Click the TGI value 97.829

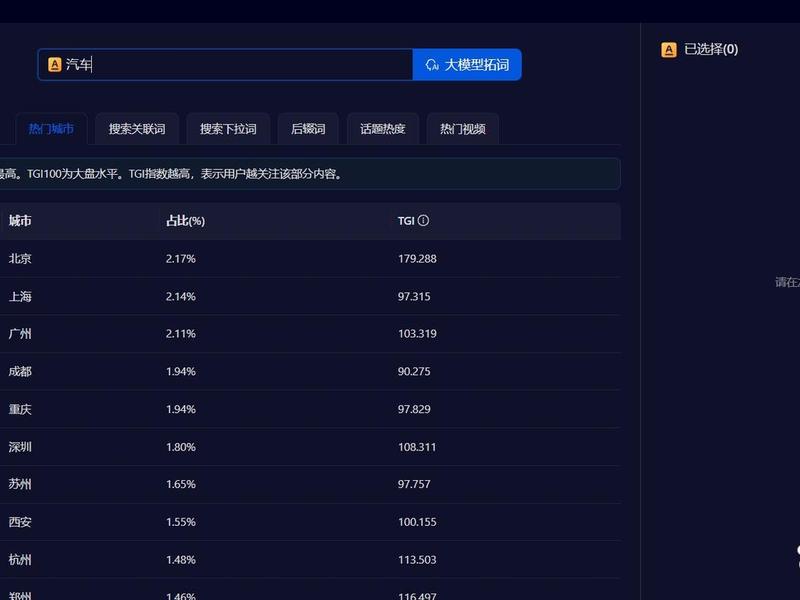click(x=414, y=409)
